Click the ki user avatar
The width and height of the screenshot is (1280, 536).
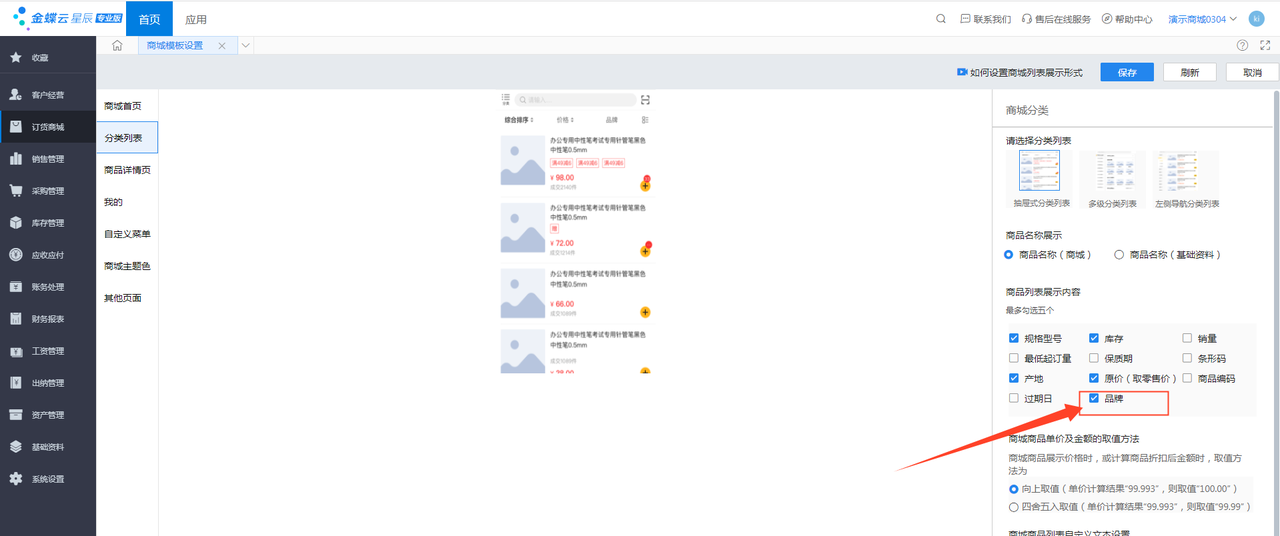click(1256, 19)
